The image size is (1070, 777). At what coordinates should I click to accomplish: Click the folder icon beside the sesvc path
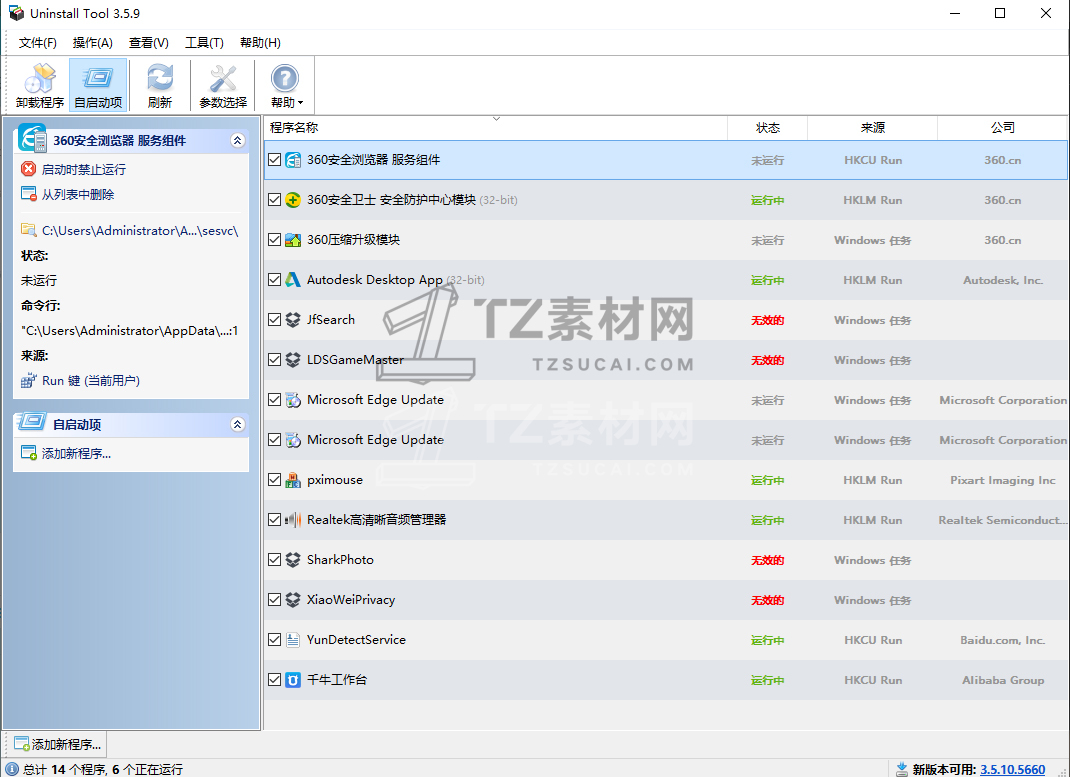[x=29, y=231]
